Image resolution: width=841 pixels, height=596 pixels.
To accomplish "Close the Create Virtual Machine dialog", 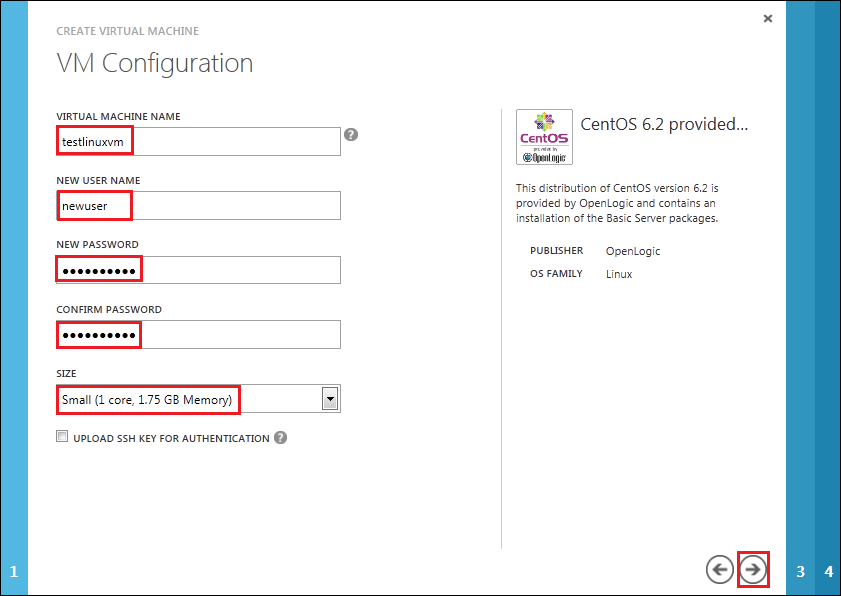I will (768, 18).
